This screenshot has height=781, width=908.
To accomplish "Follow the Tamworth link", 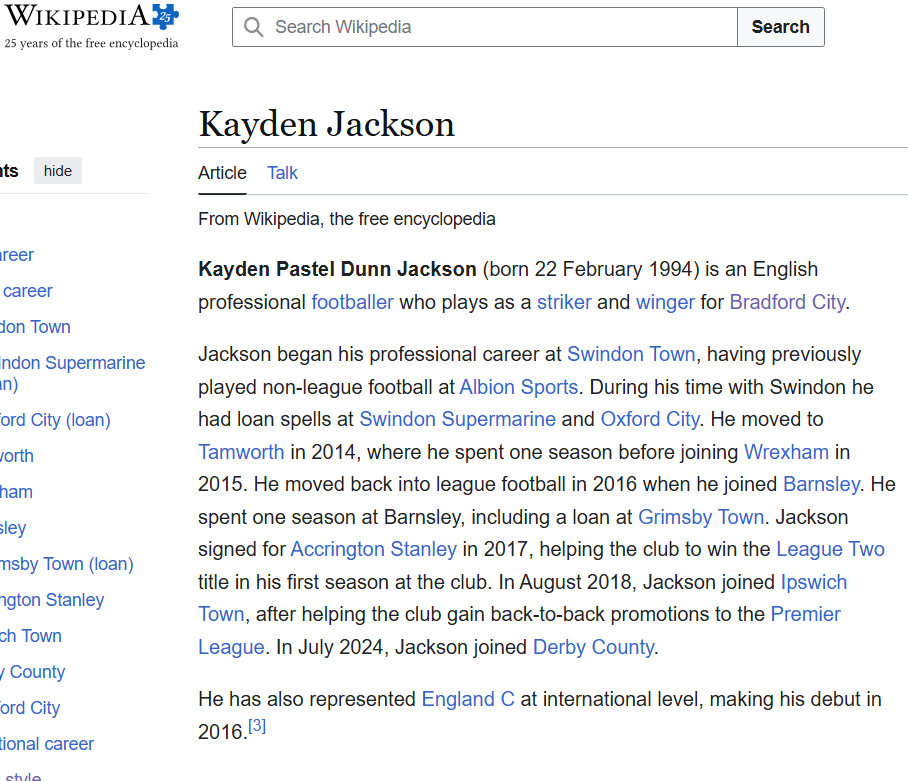I will click(x=241, y=452).
